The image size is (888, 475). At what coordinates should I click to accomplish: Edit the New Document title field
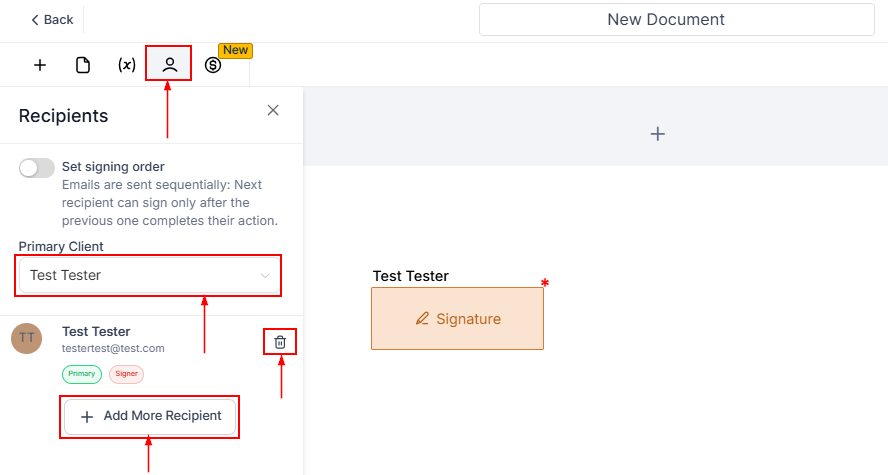point(677,20)
